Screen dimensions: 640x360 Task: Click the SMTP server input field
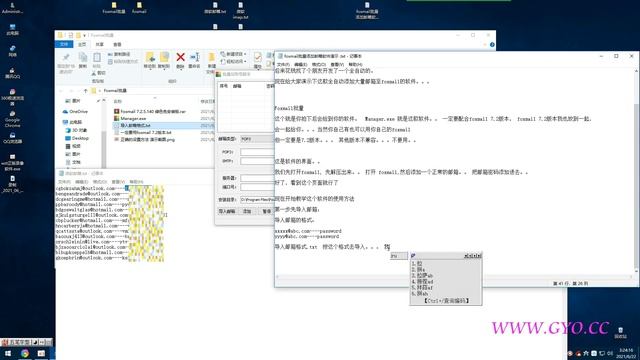coord(257,161)
